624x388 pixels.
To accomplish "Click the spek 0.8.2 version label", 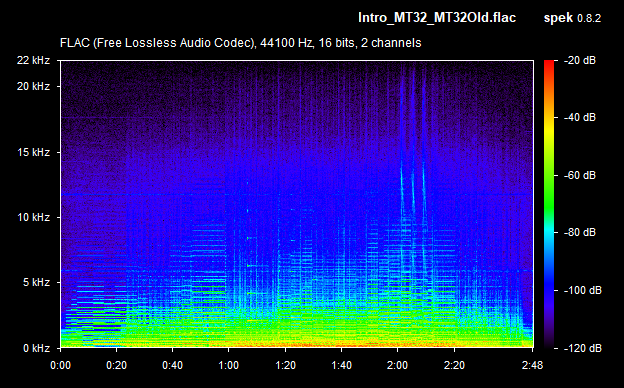I will coord(572,18).
